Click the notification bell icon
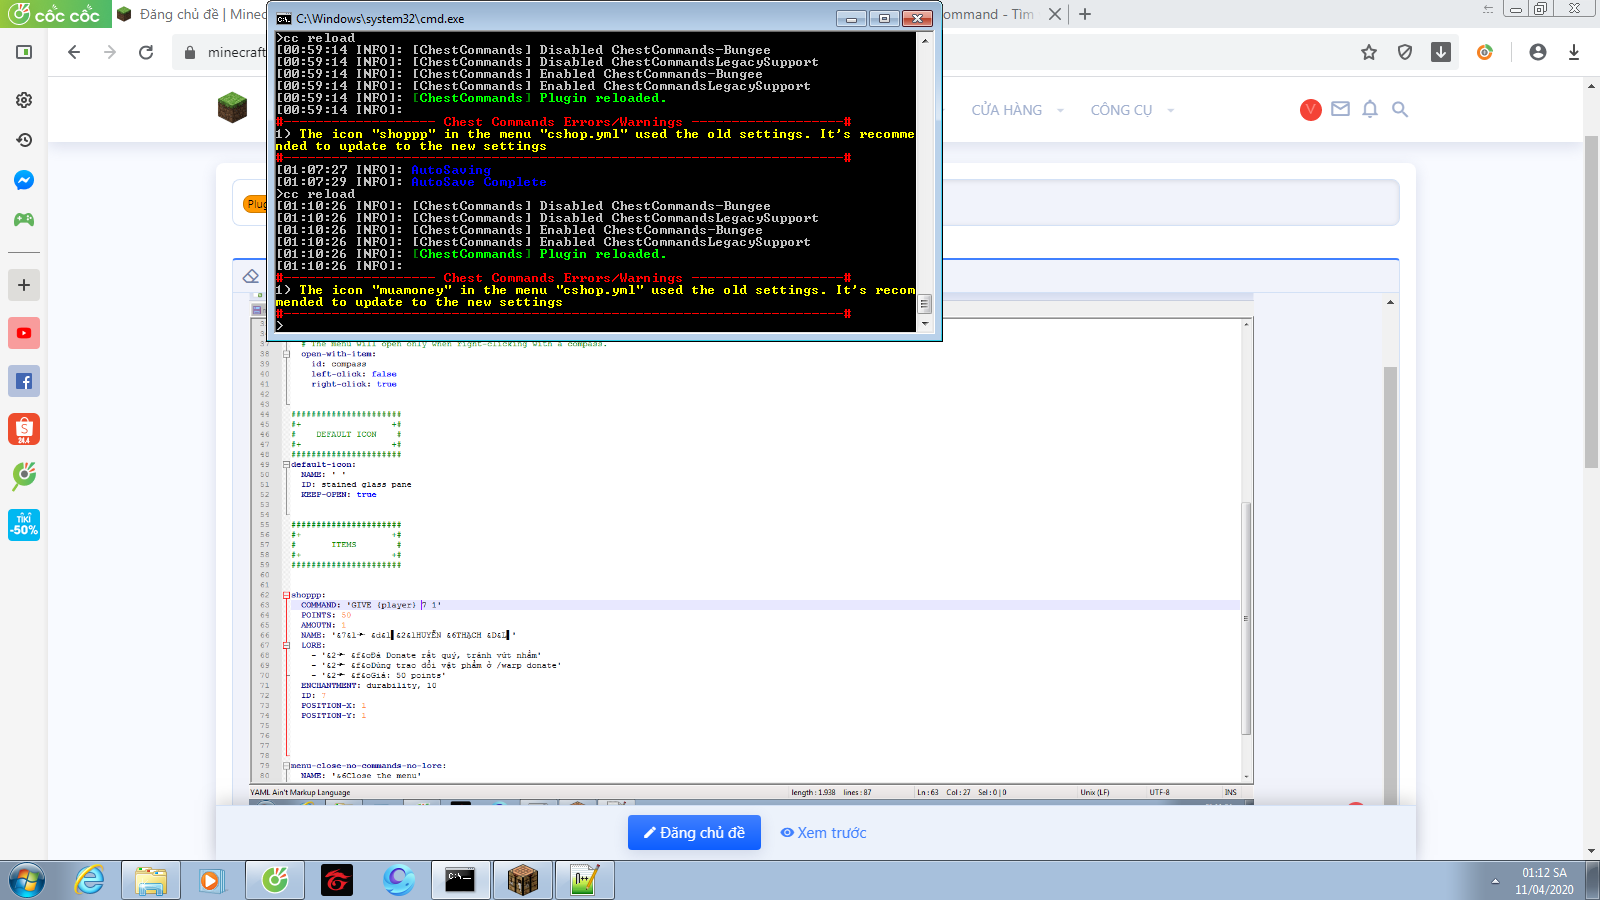Image resolution: width=1600 pixels, height=900 pixels. coord(1370,109)
